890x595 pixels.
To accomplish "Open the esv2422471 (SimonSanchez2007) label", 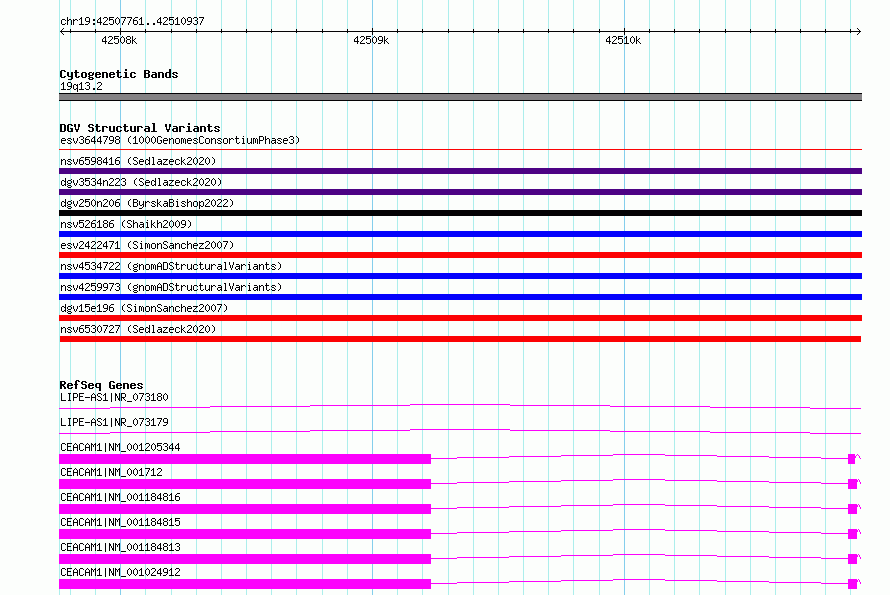I will click(x=147, y=245).
